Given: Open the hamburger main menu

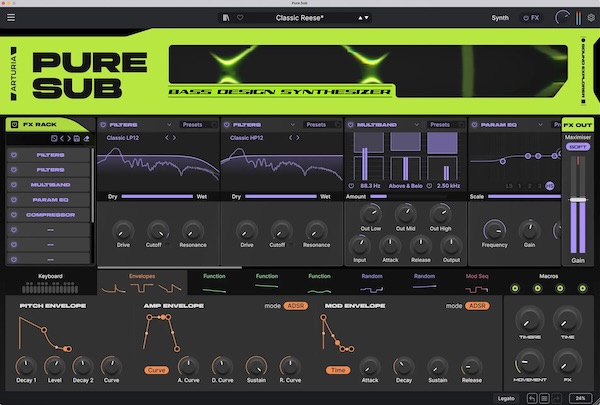Looking at the screenshot, I should [x=11, y=18].
